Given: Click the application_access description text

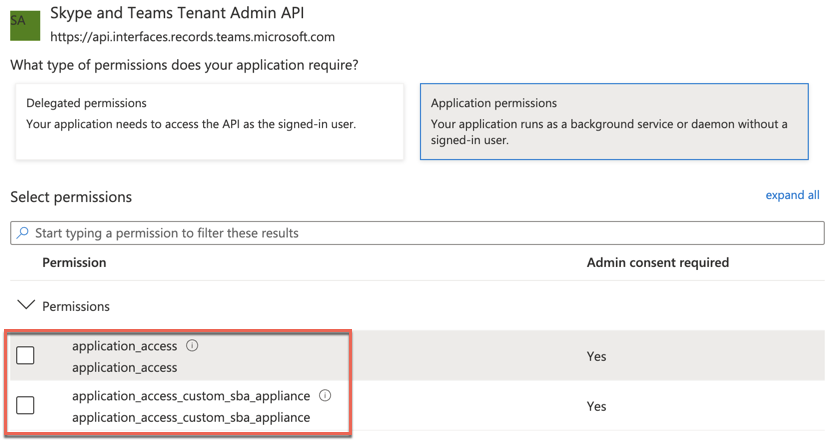Looking at the screenshot, I should [125, 368].
